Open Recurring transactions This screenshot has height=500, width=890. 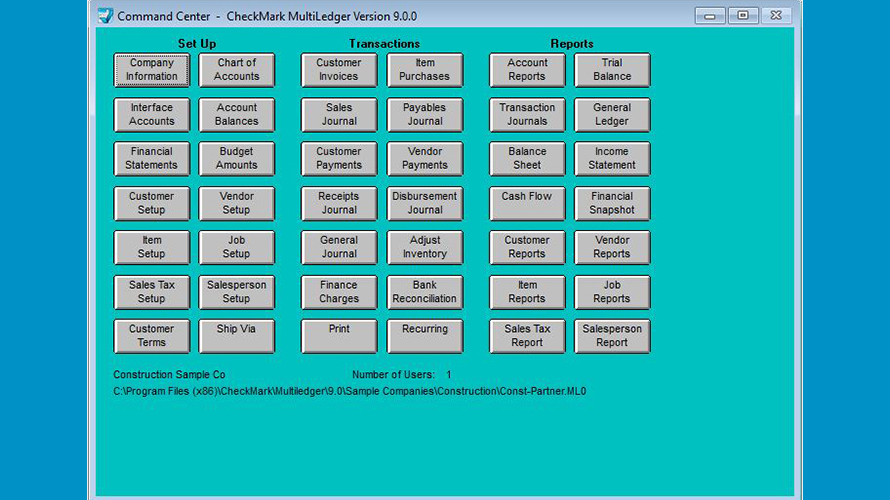(425, 336)
